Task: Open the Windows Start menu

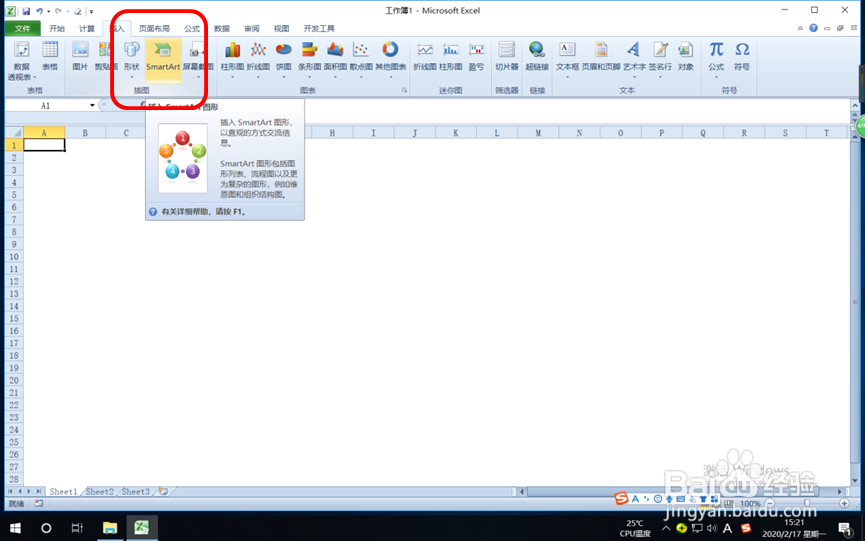Action: pyautogui.click(x=15, y=528)
